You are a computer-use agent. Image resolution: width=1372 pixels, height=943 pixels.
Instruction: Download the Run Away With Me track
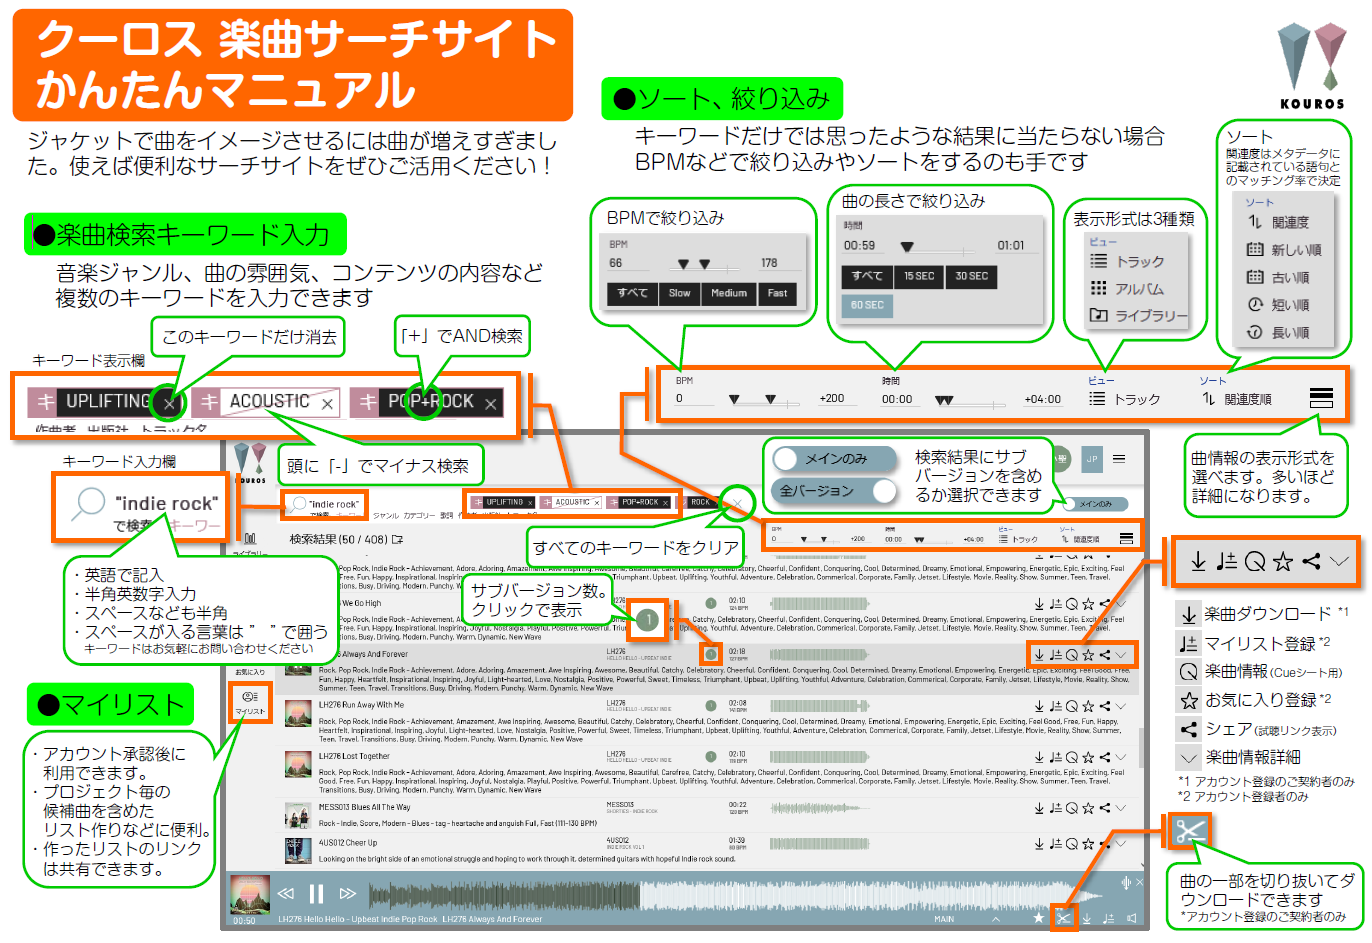(x=1039, y=706)
